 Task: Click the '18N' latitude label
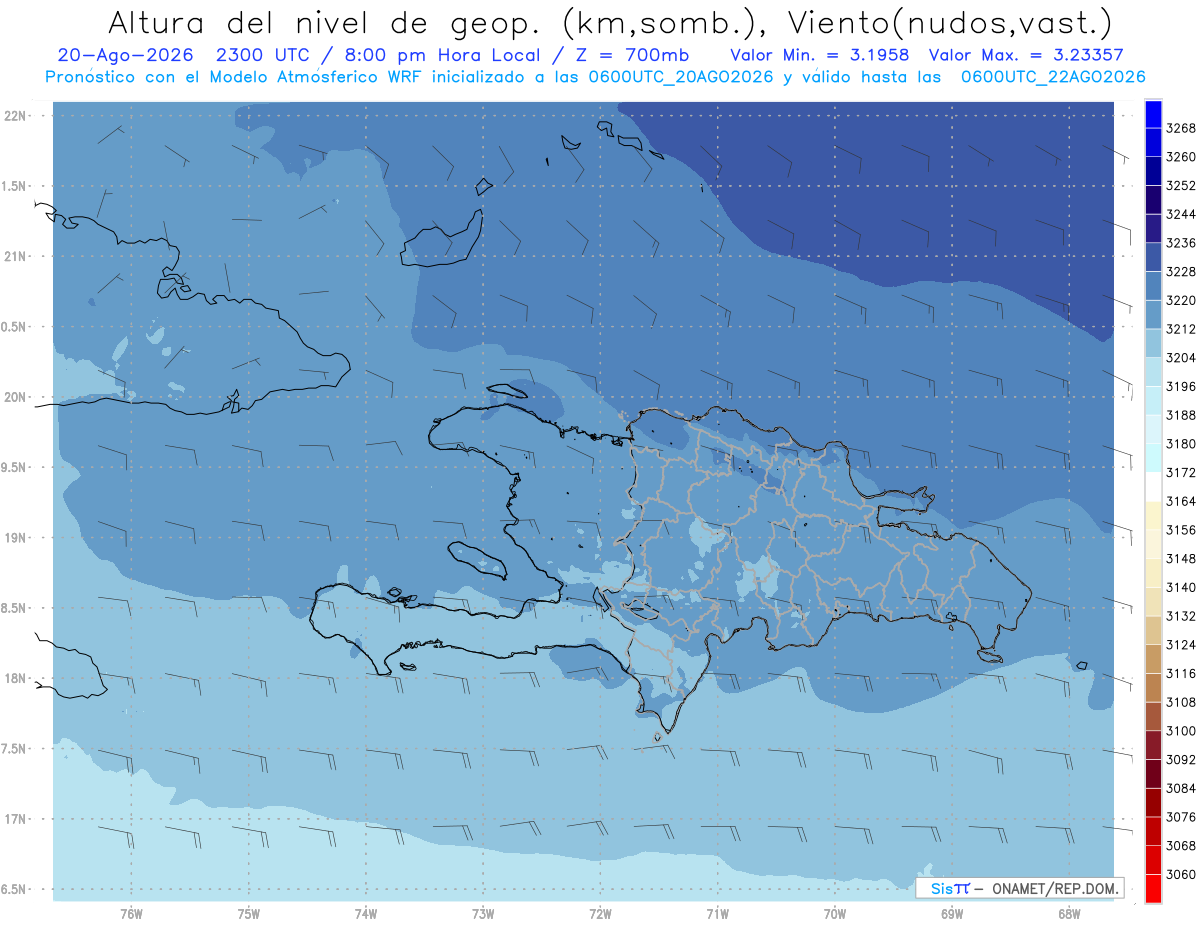click(17, 679)
